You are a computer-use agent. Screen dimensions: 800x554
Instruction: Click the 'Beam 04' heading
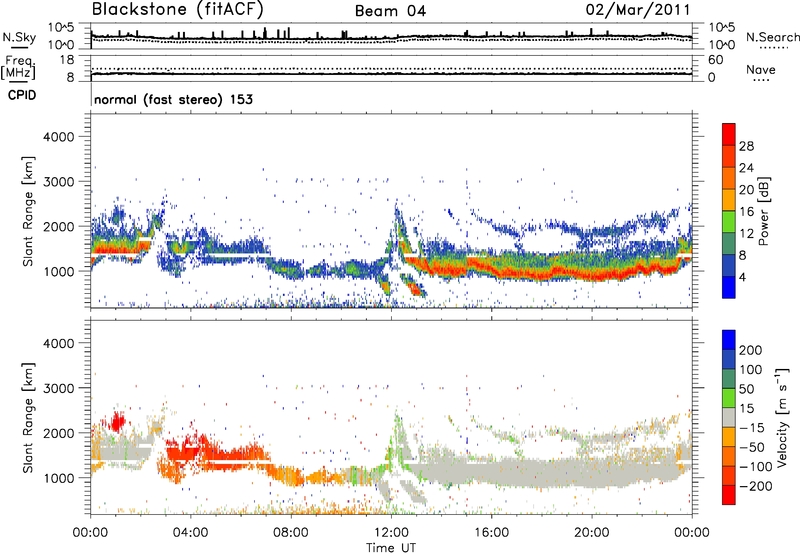(x=390, y=11)
